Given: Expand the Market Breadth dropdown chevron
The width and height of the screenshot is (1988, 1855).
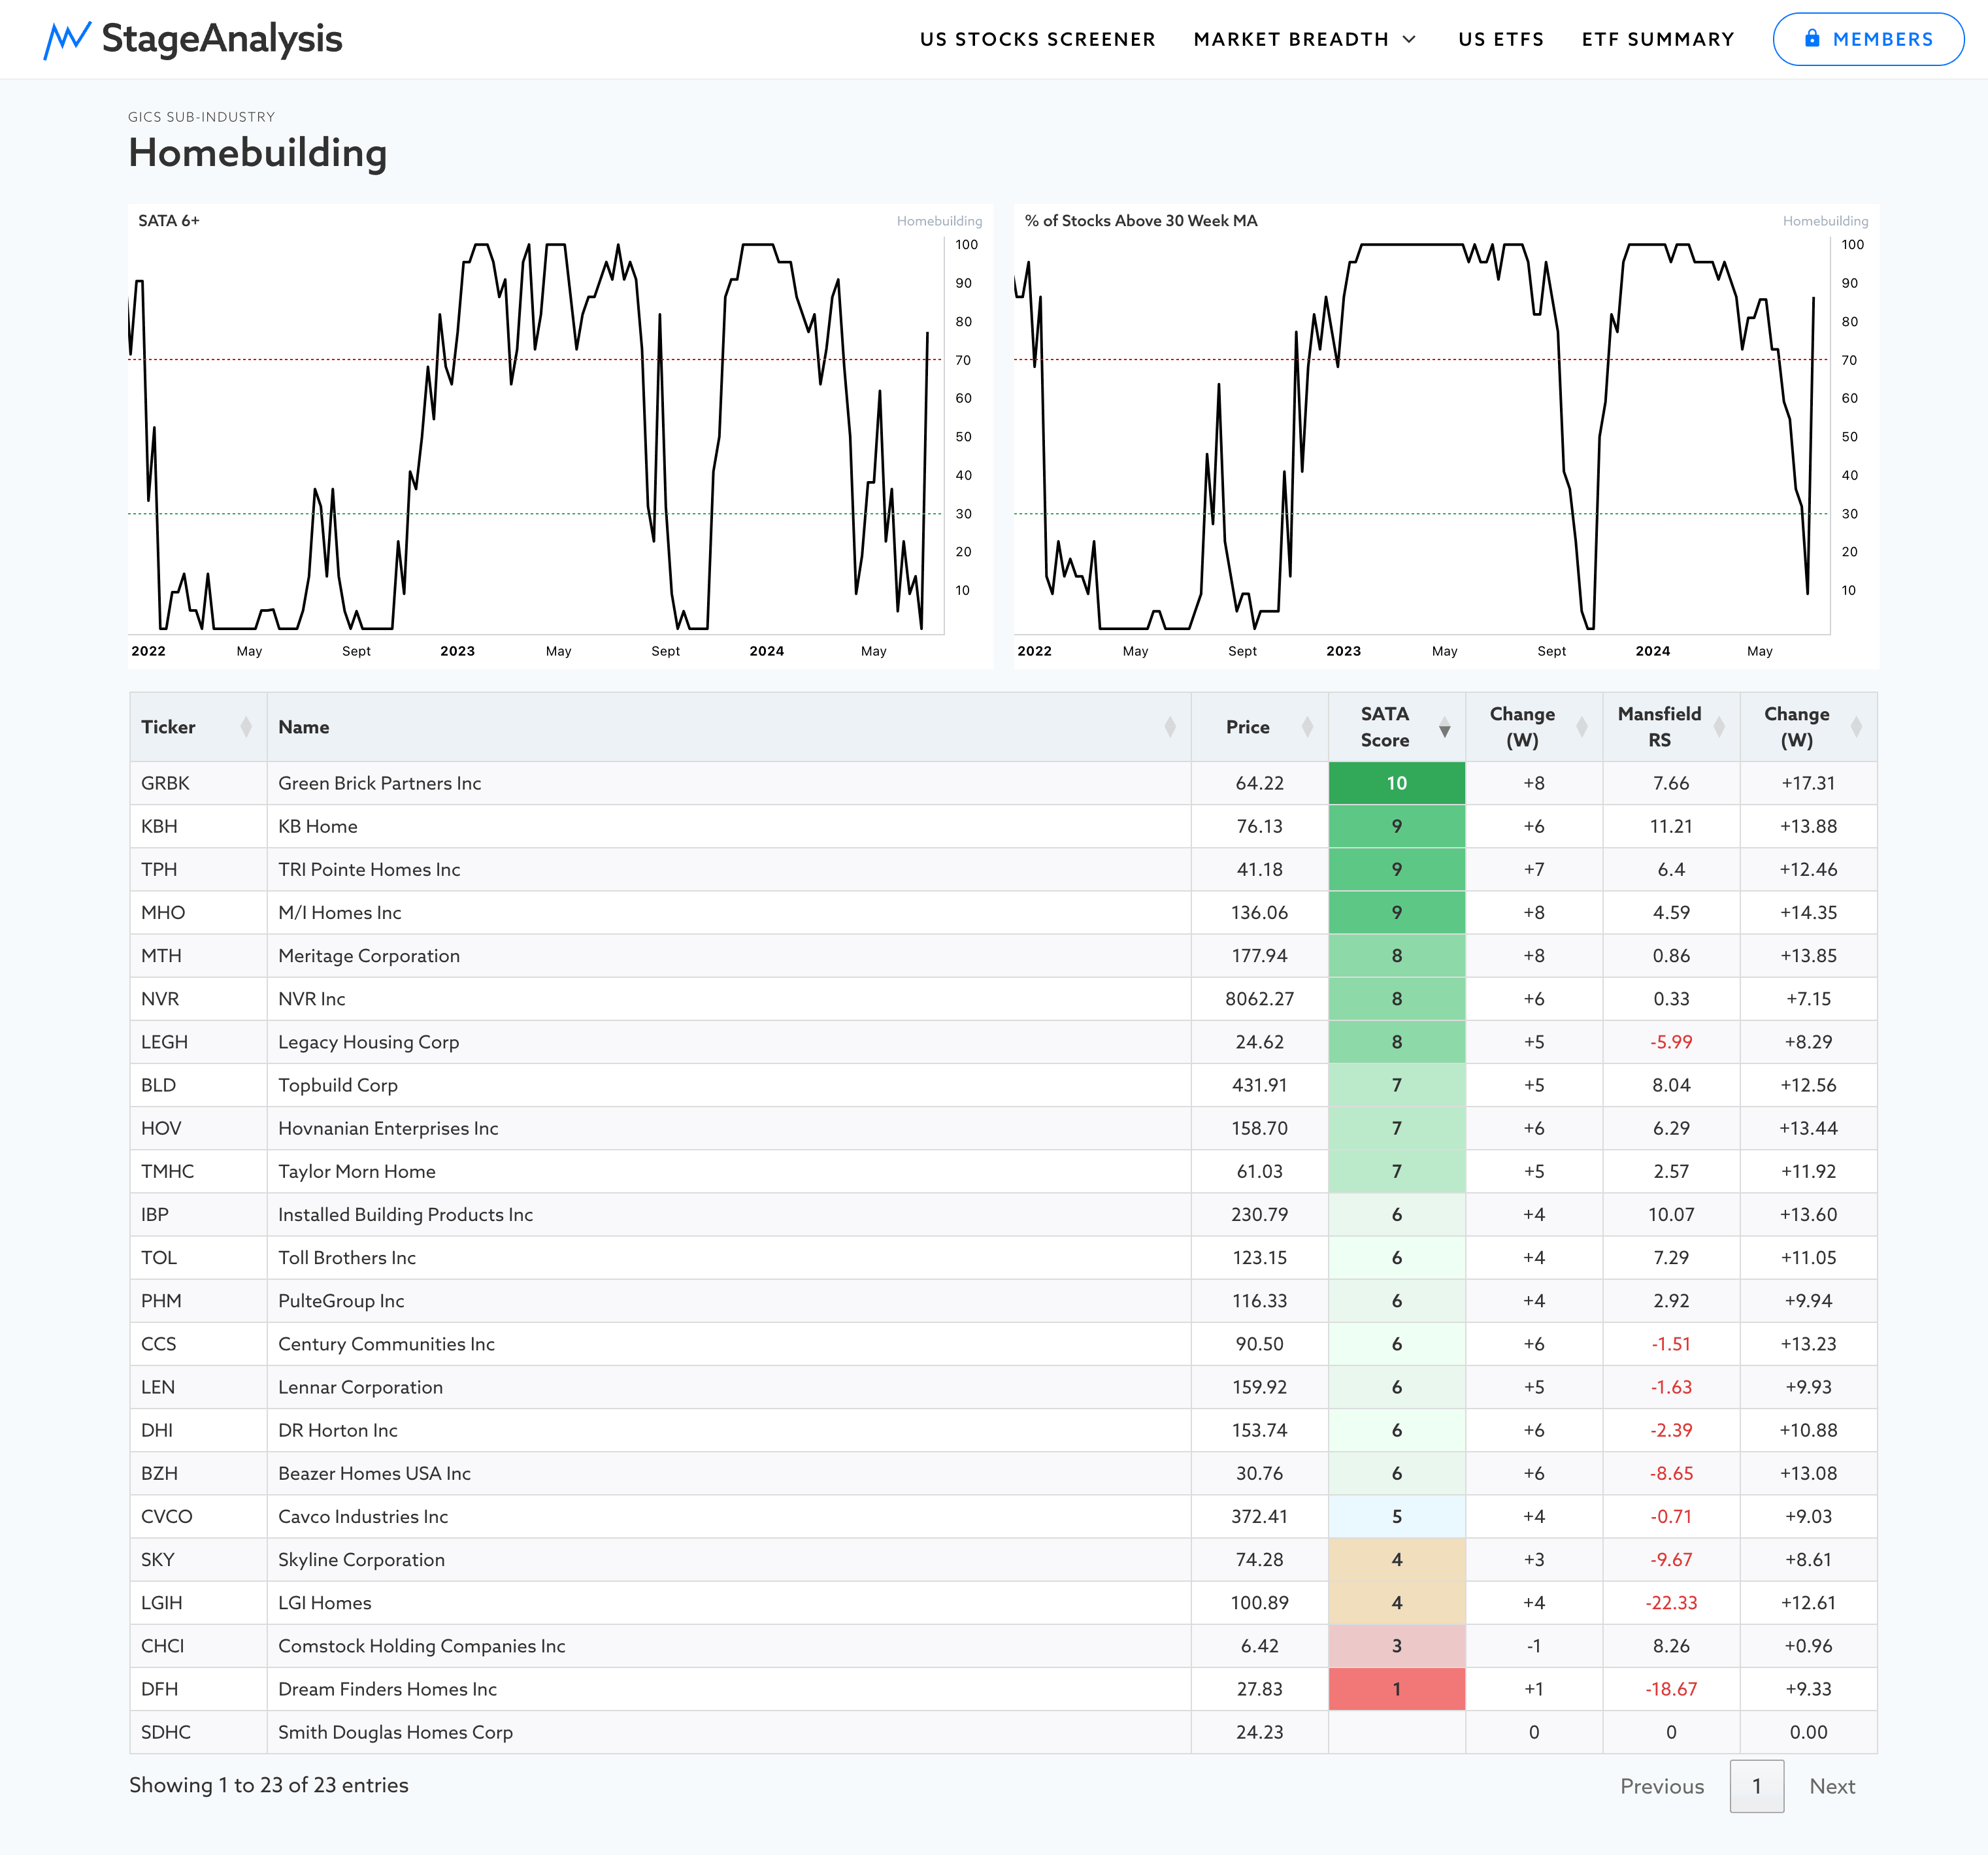Looking at the screenshot, I should pyautogui.click(x=1409, y=39).
